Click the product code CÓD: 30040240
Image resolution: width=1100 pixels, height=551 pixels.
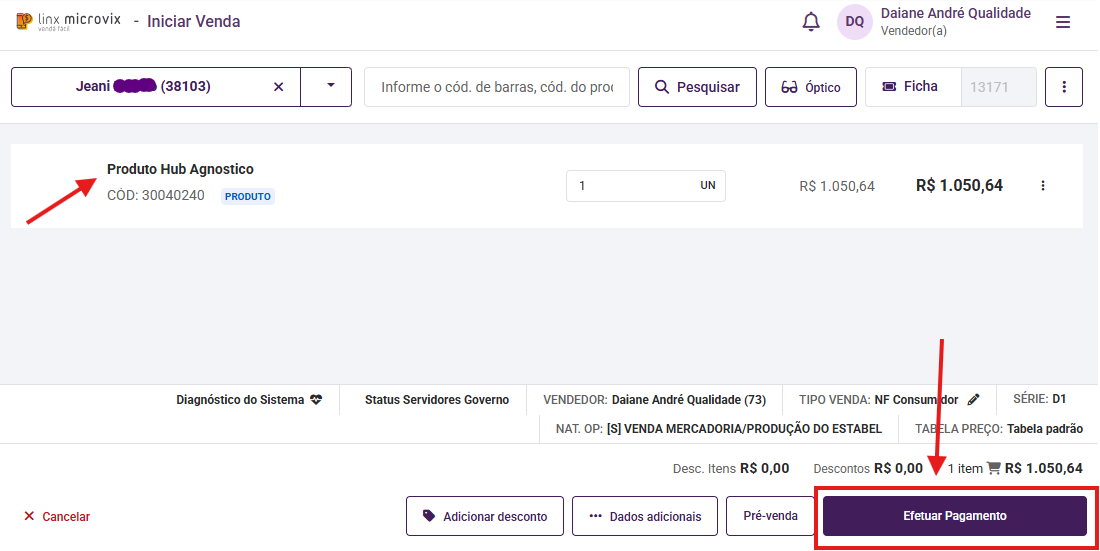pyautogui.click(x=156, y=196)
